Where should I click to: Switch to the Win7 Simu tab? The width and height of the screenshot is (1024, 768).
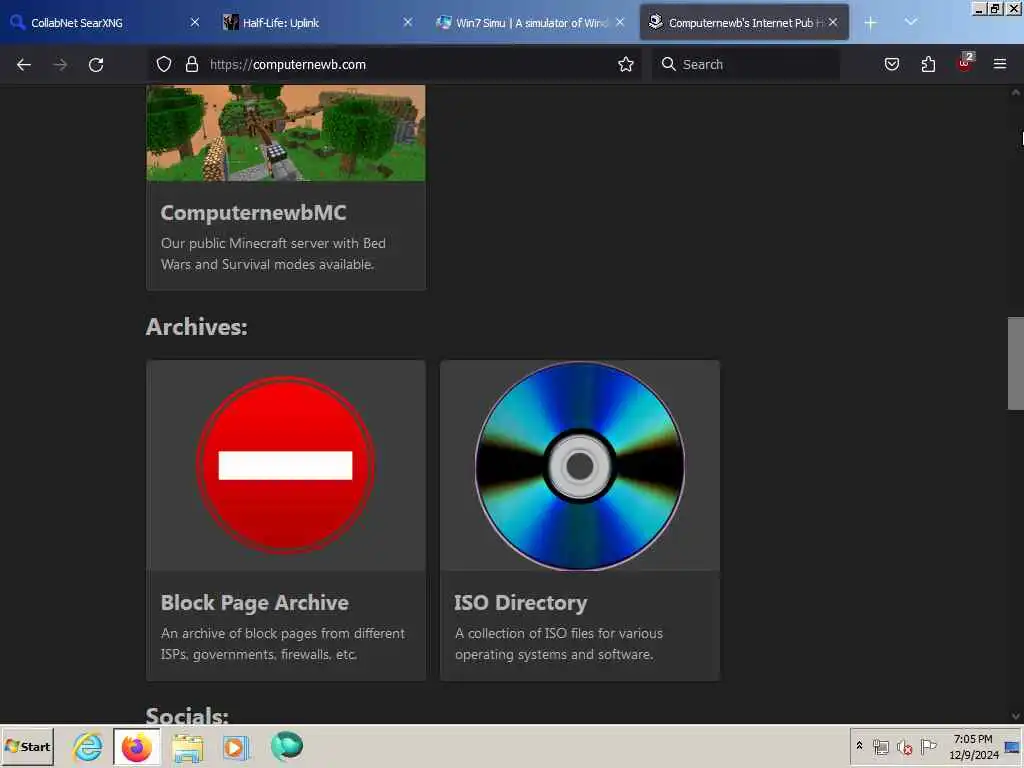pos(530,23)
